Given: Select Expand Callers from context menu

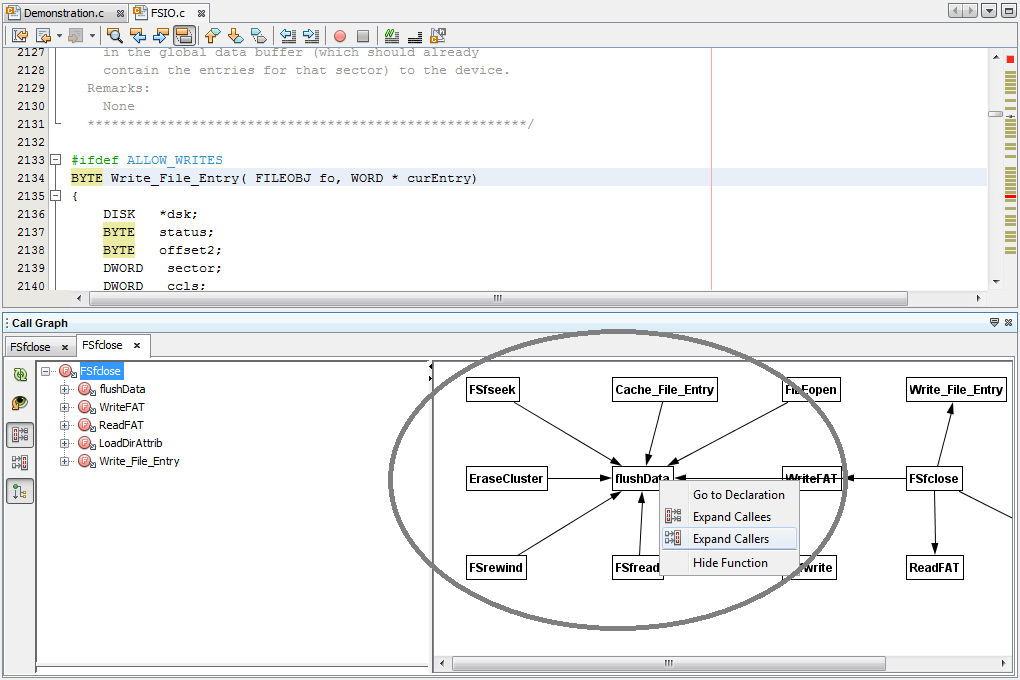Looking at the screenshot, I should (730, 539).
